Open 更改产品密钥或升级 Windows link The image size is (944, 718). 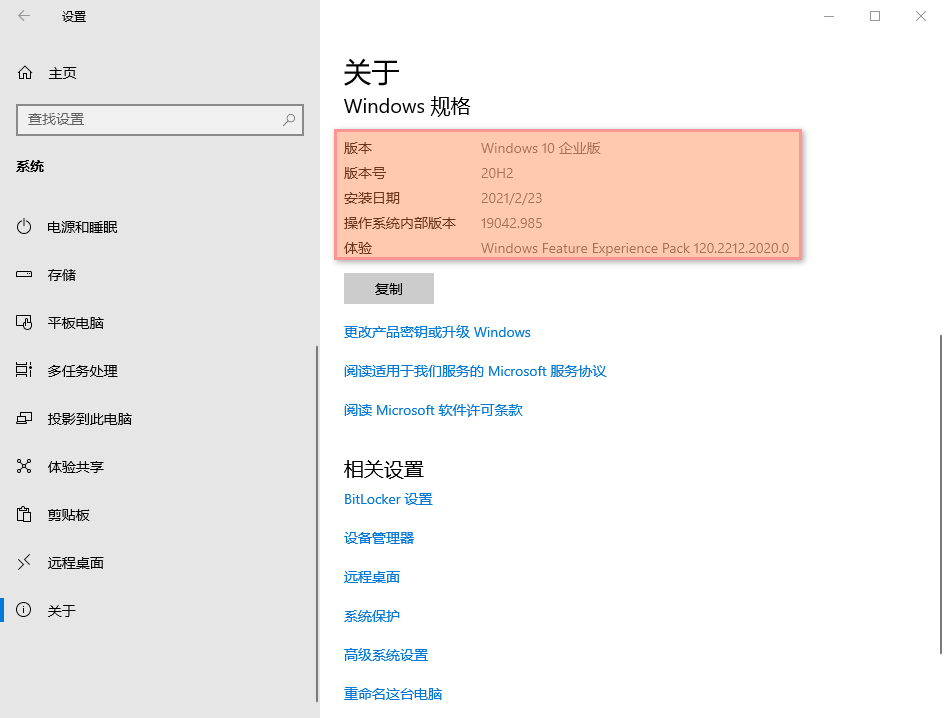437,332
